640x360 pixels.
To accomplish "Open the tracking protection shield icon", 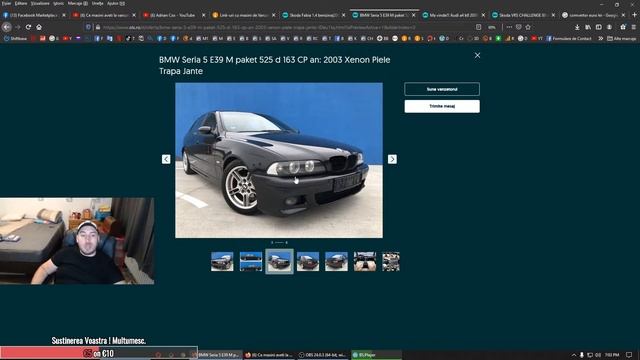I will [x=88, y=27].
